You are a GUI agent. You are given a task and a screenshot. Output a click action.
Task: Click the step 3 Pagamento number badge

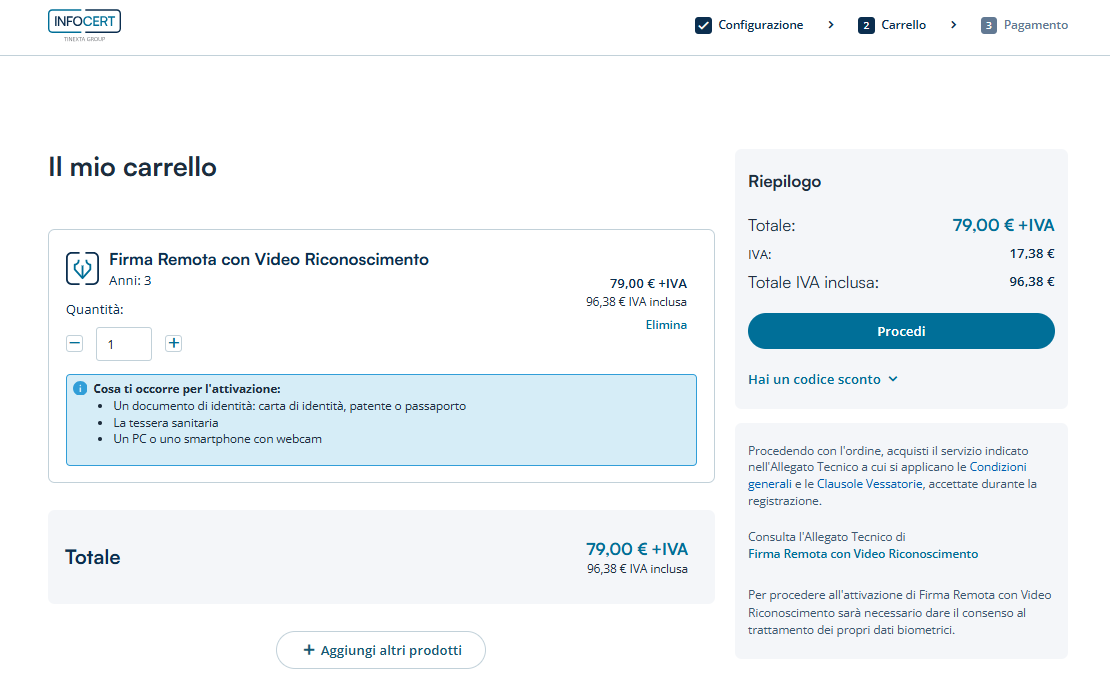[989, 25]
